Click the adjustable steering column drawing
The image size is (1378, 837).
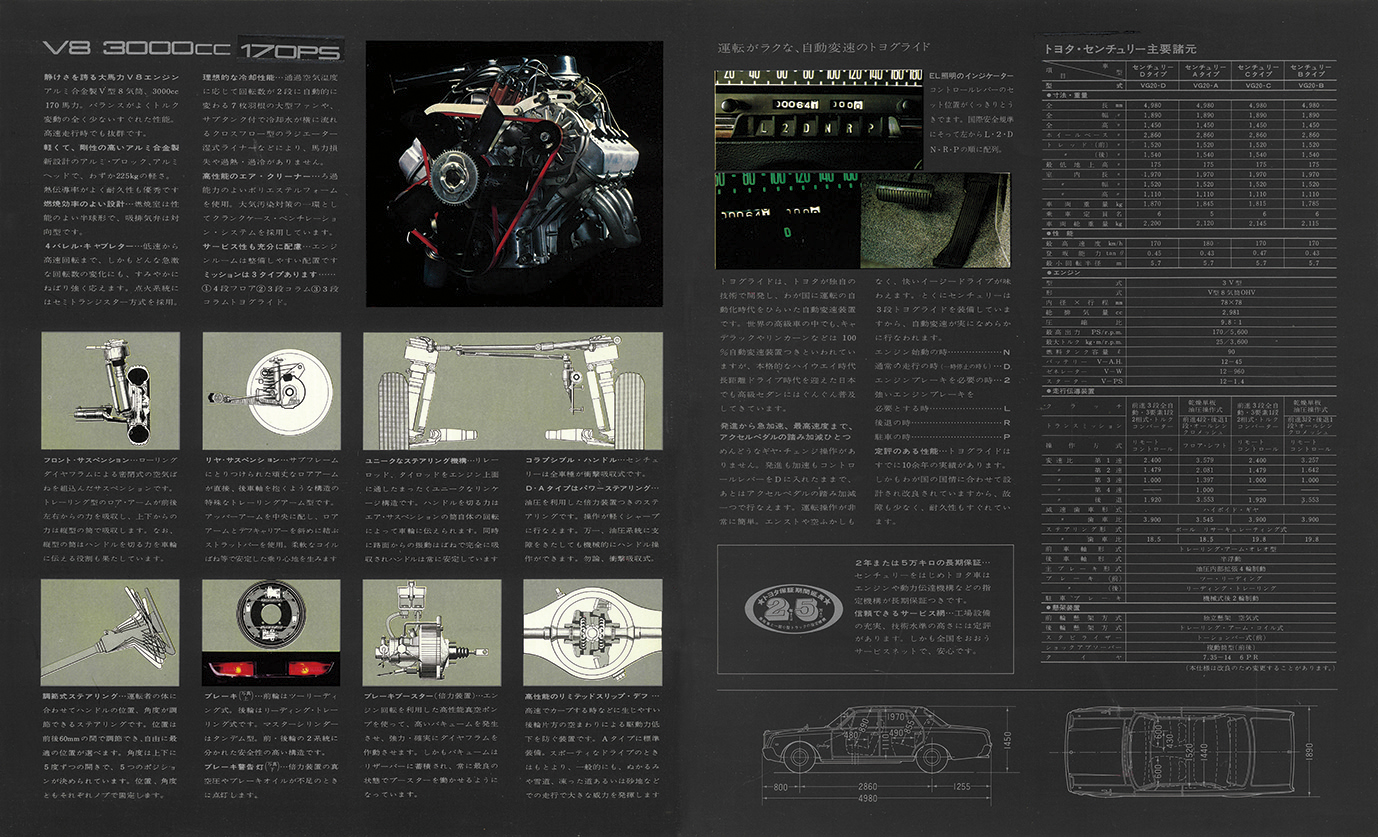pos(111,631)
